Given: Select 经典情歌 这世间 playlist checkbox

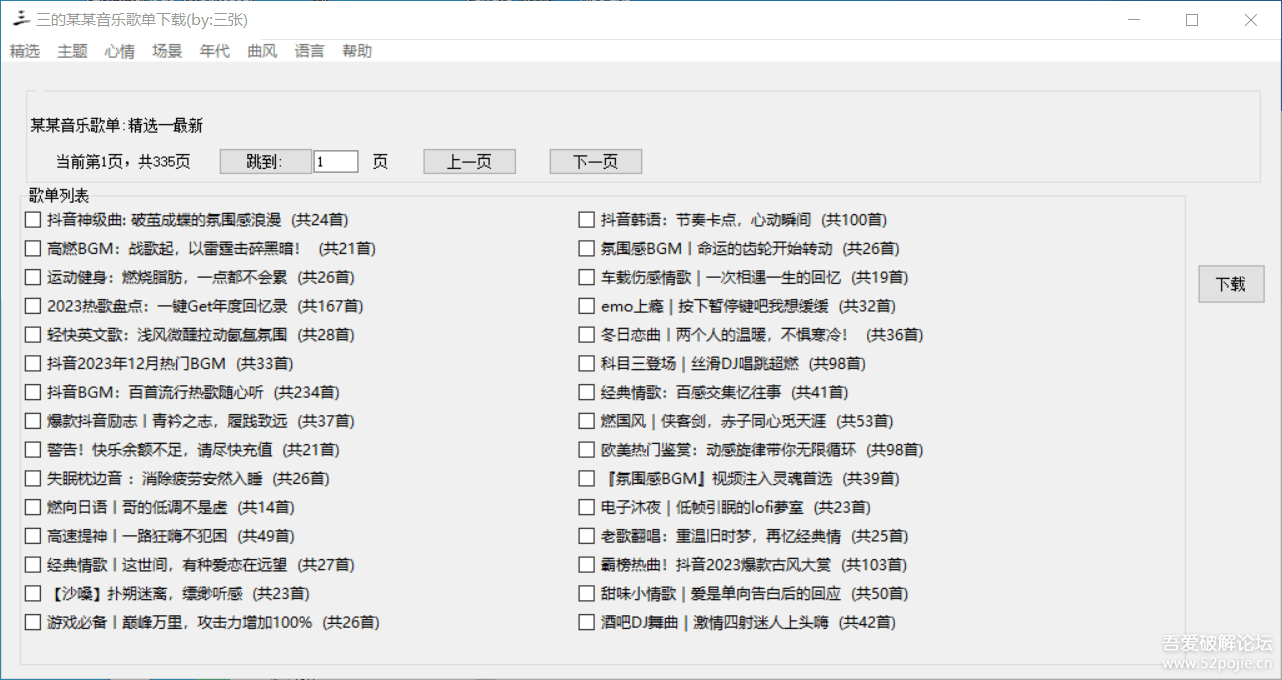Looking at the screenshot, I should tap(33, 565).
